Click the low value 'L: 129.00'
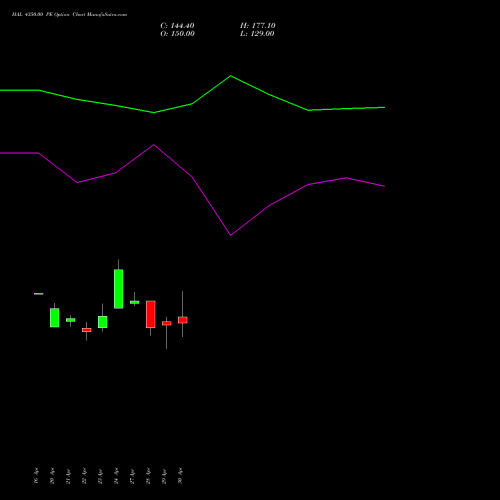Screen dimensions: 500x500 coord(257,34)
